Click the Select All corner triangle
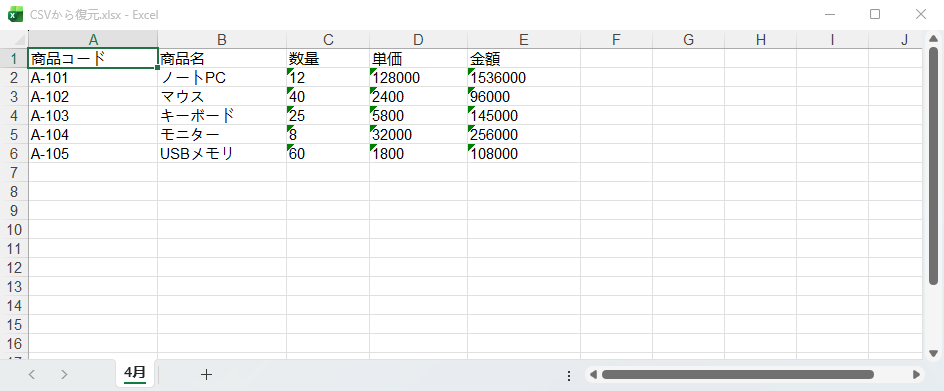Viewport: 944px width, 391px height. coord(19,40)
